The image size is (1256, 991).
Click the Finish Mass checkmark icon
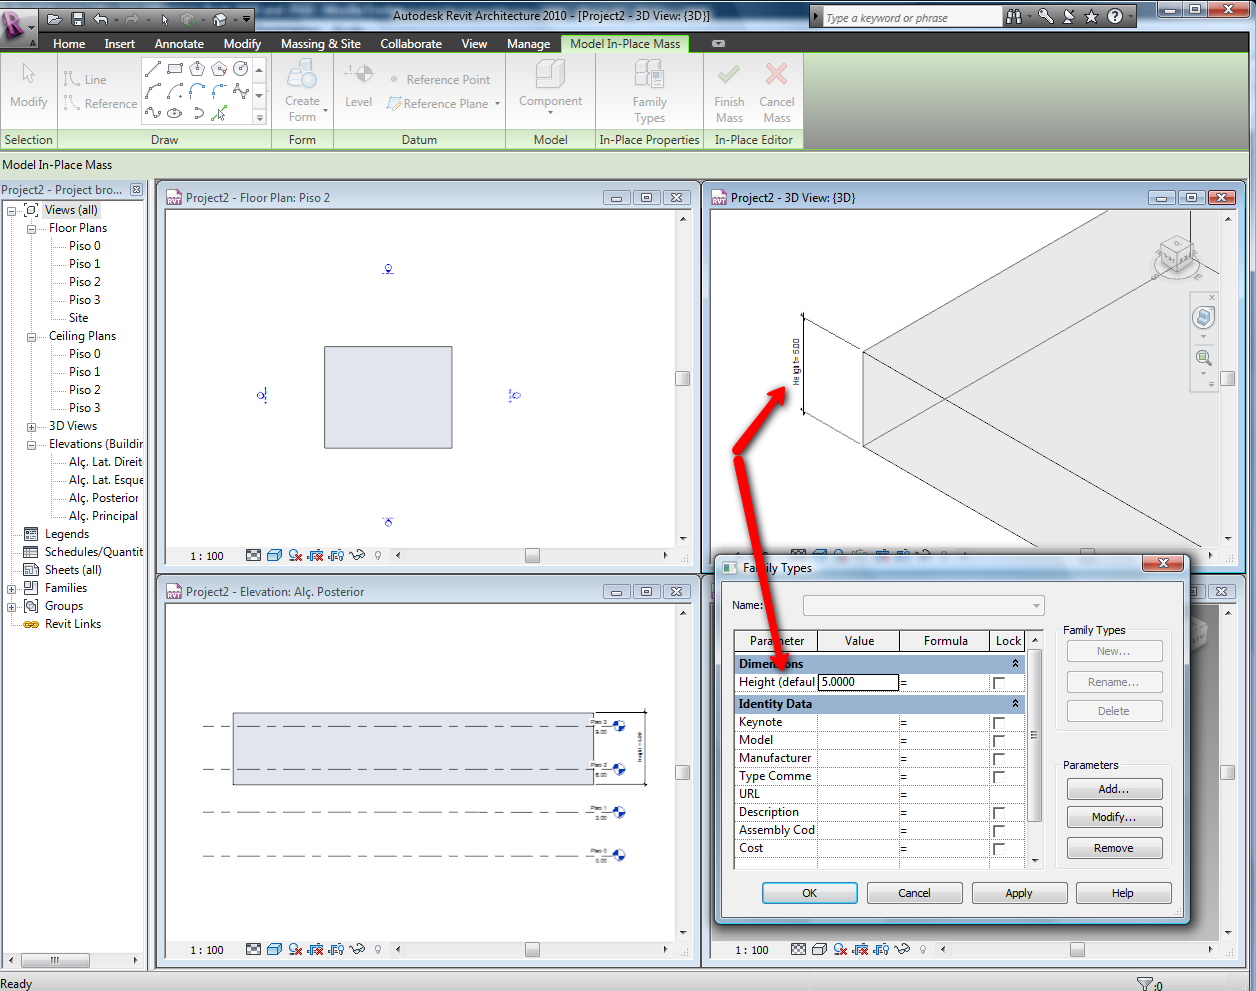pyautogui.click(x=729, y=76)
